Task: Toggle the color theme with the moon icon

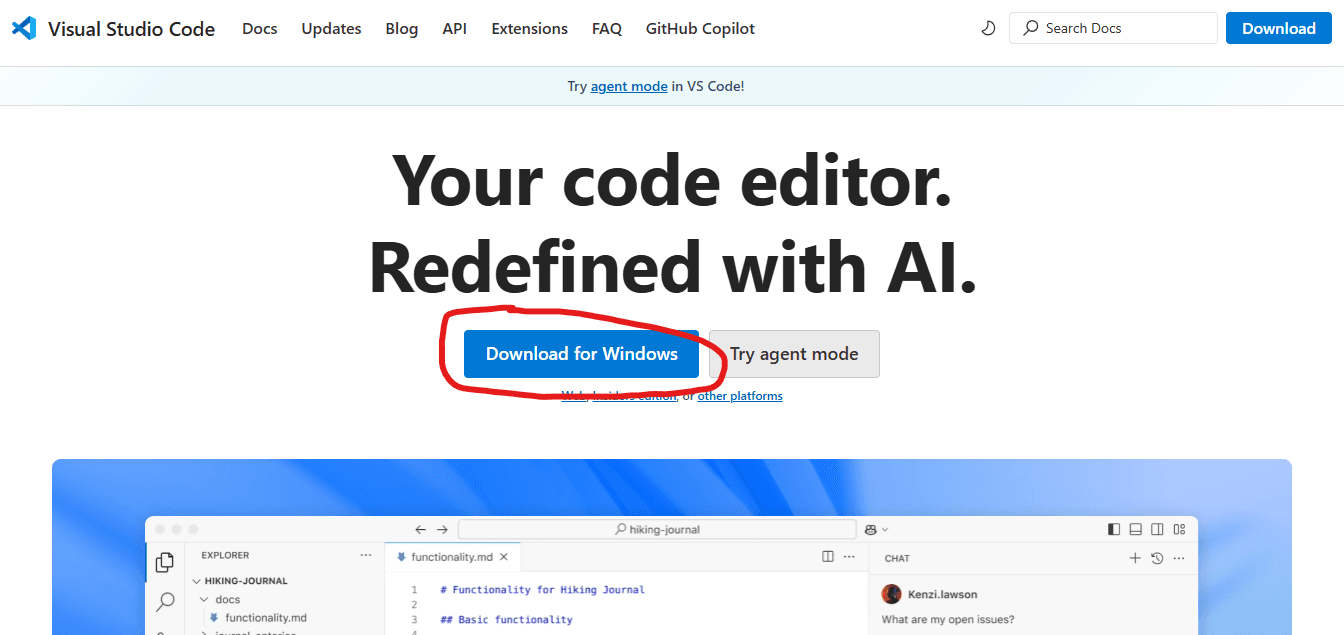Action: [x=988, y=28]
